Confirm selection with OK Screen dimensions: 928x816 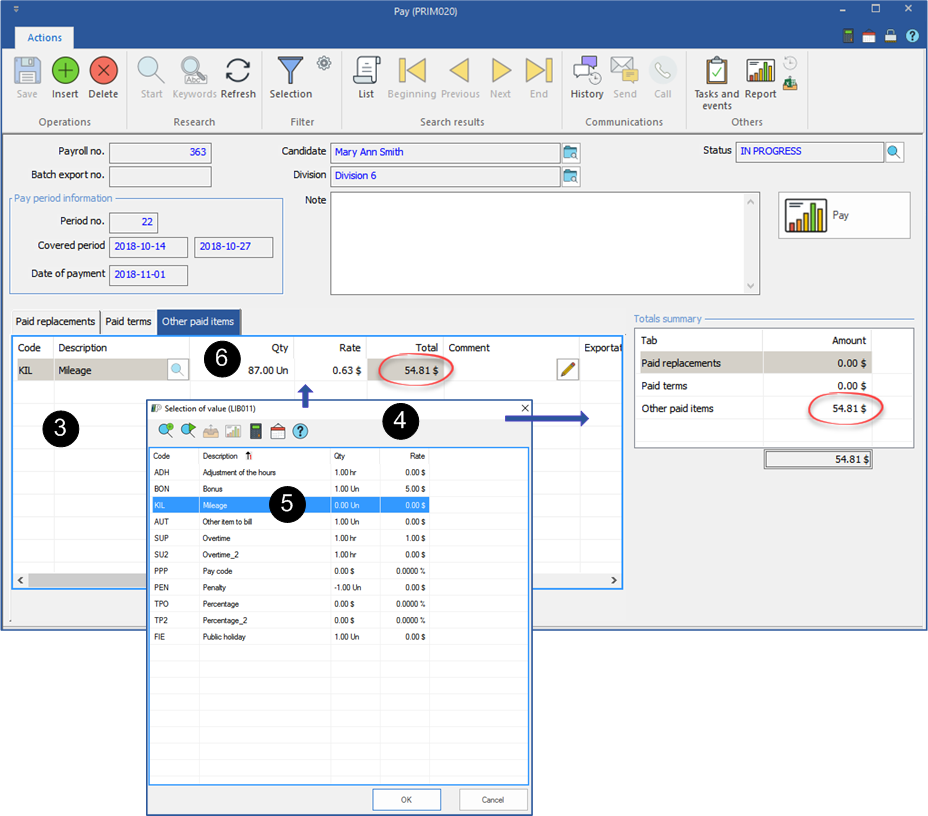[406, 800]
